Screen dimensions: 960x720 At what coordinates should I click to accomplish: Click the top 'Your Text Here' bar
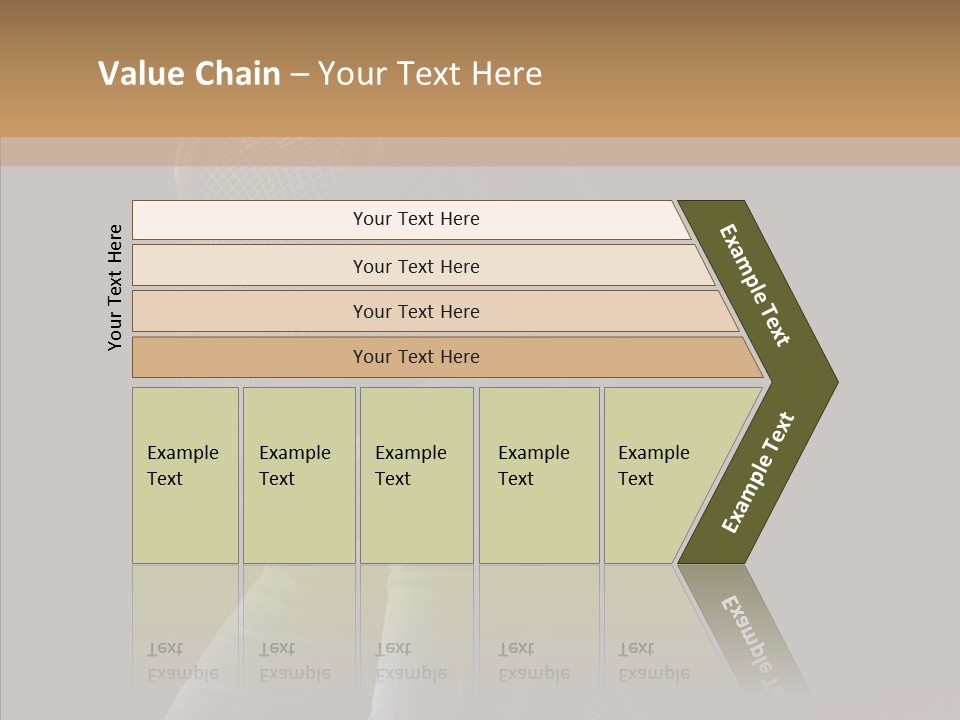(411, 220)
